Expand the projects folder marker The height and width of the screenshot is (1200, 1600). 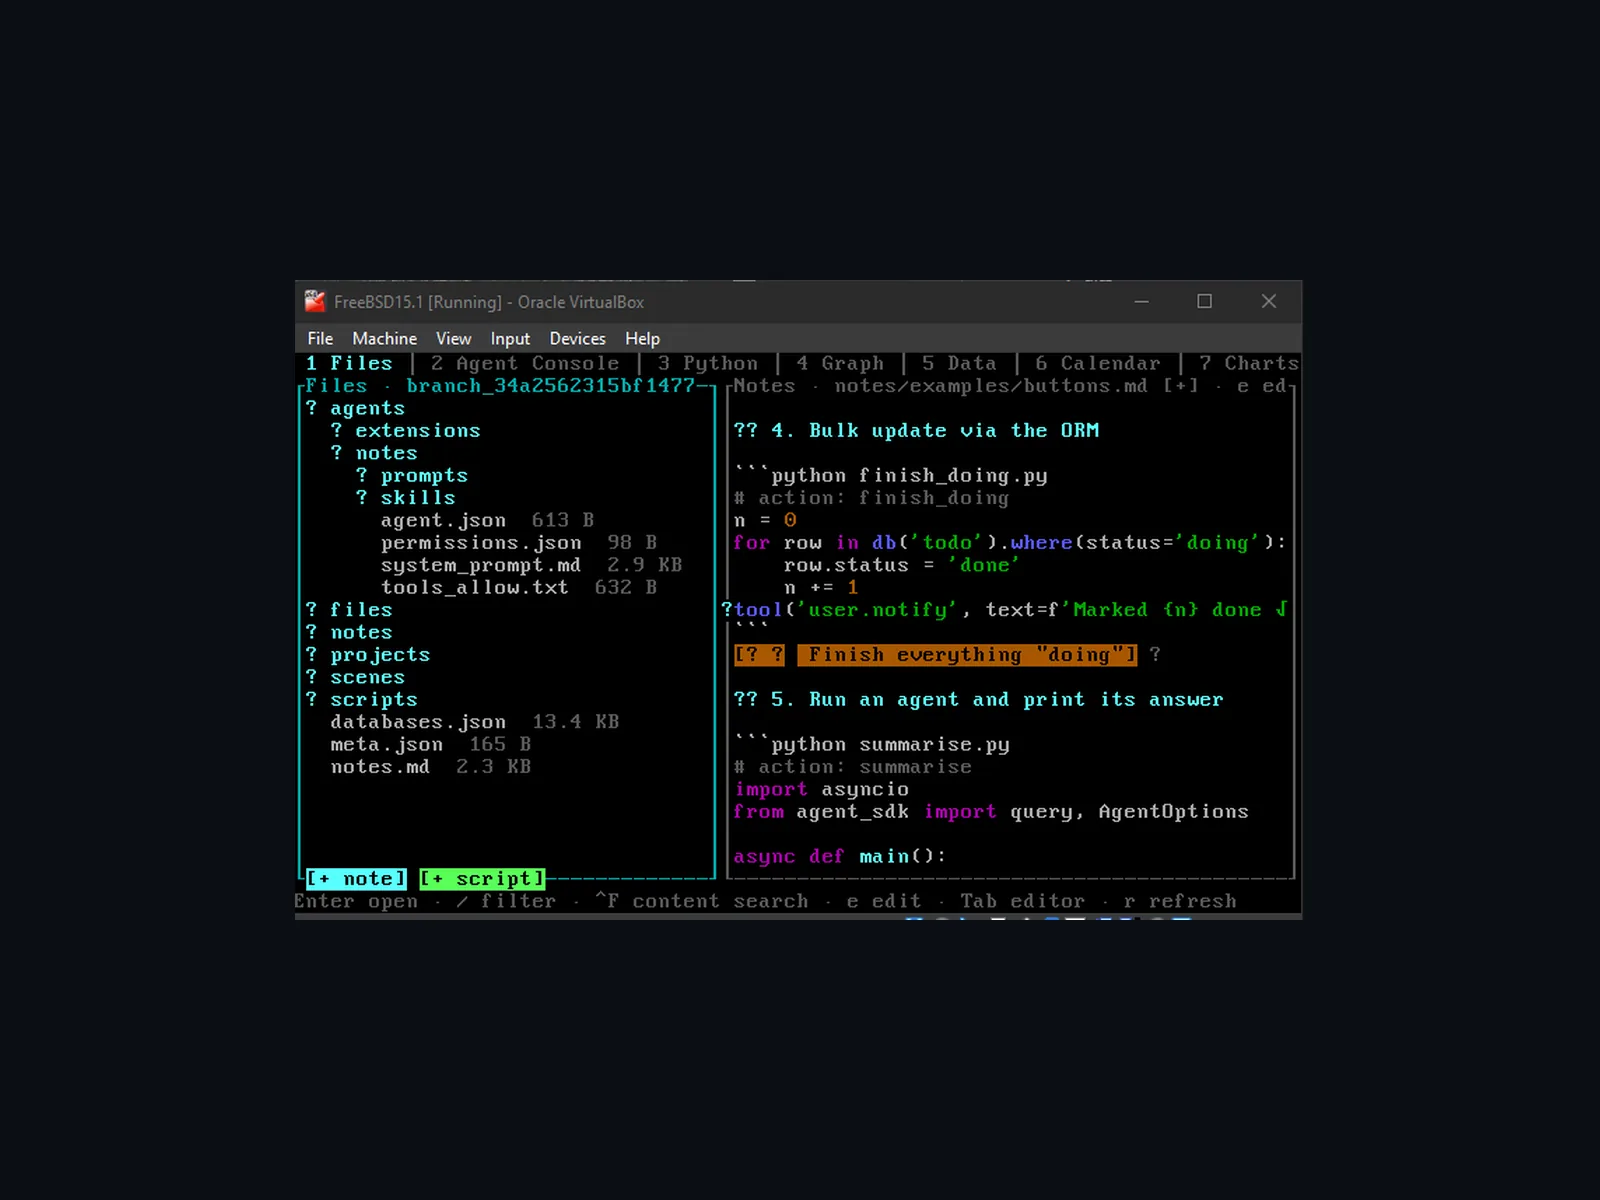[x=311, y=654]
